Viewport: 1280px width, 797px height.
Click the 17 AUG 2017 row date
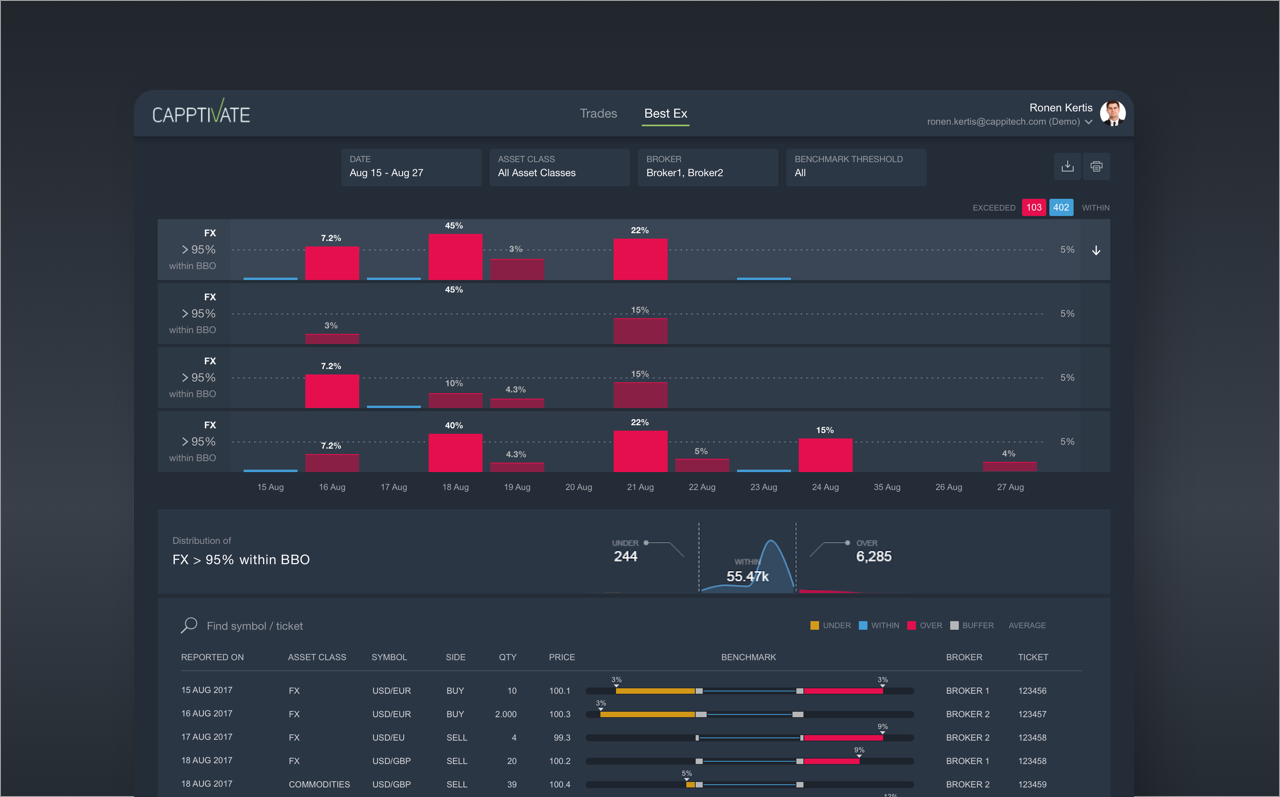[x=207, y=737]
